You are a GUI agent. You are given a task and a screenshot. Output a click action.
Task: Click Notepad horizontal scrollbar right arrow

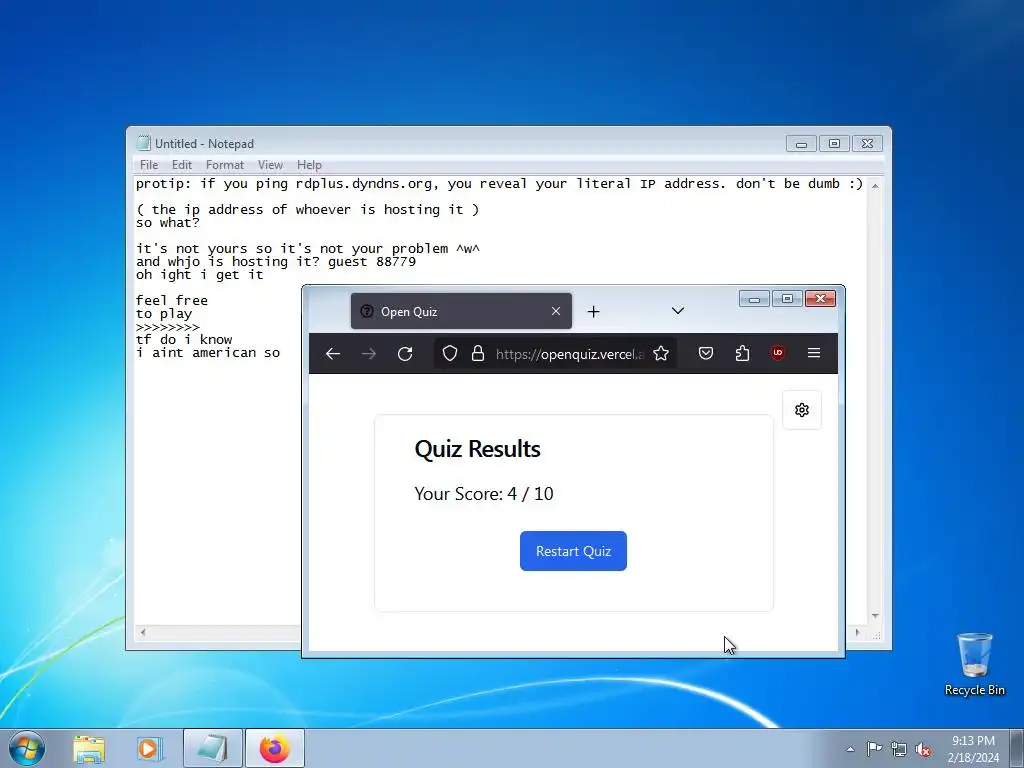pyautogui.click(x=857, y=632)
